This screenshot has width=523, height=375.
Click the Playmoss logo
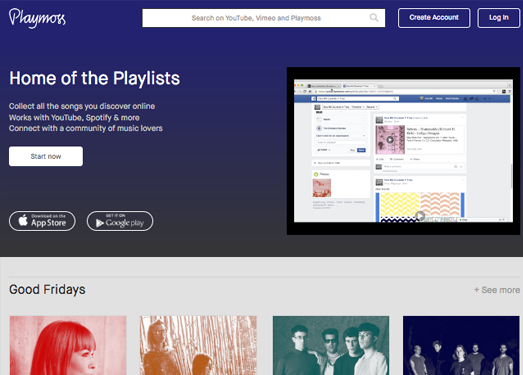pyautogui.click(x=37, y=18)
